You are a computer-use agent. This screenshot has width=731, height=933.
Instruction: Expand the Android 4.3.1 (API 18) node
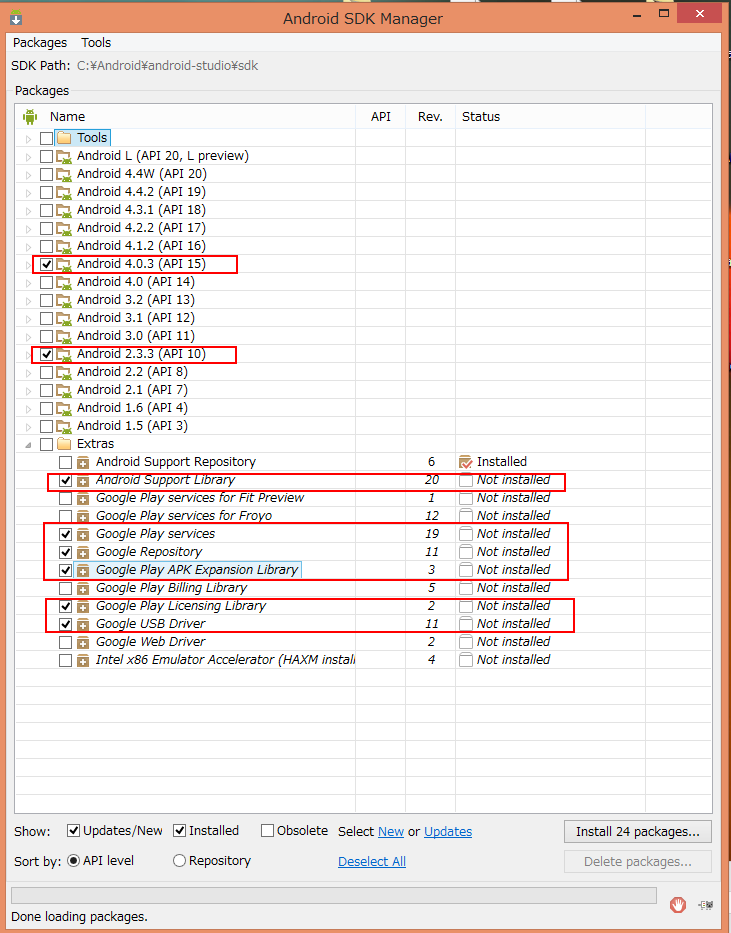[x=28, y=211]
